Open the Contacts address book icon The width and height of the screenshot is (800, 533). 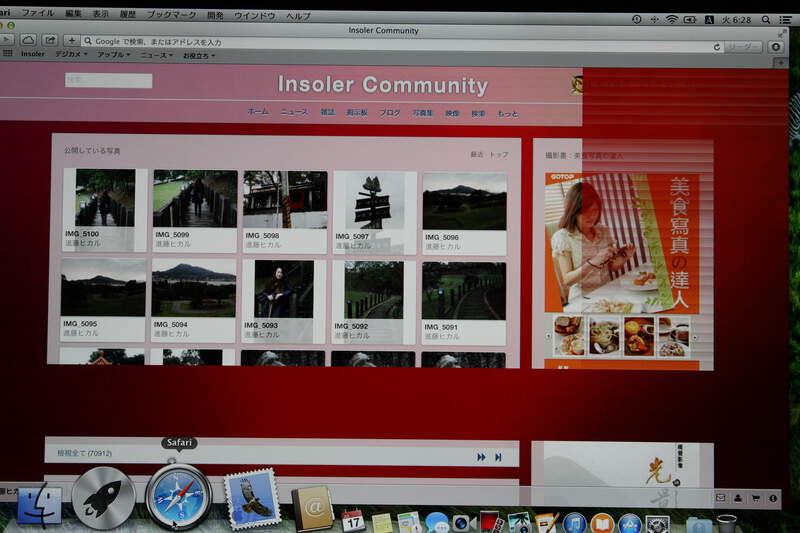(312, 509)
